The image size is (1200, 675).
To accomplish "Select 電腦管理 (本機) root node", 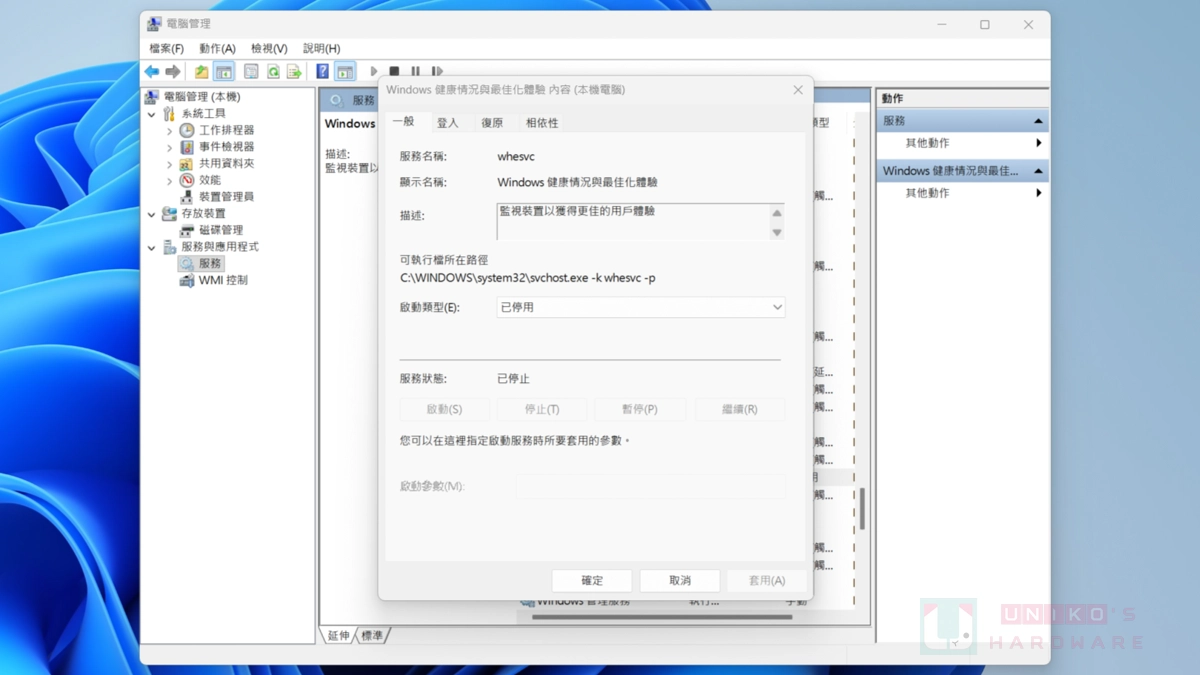I will 201,97.
